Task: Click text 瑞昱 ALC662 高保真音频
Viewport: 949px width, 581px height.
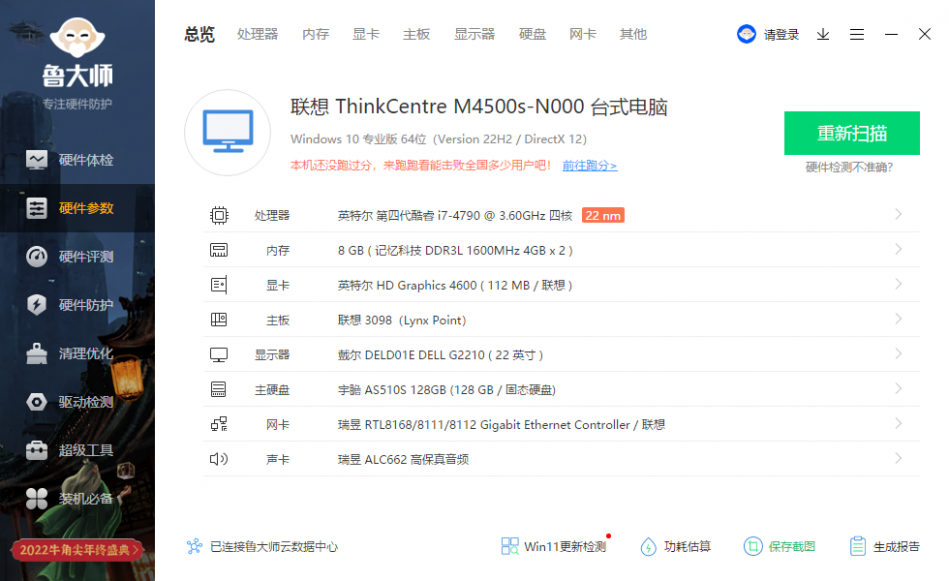Action: (x=403, y=459)
